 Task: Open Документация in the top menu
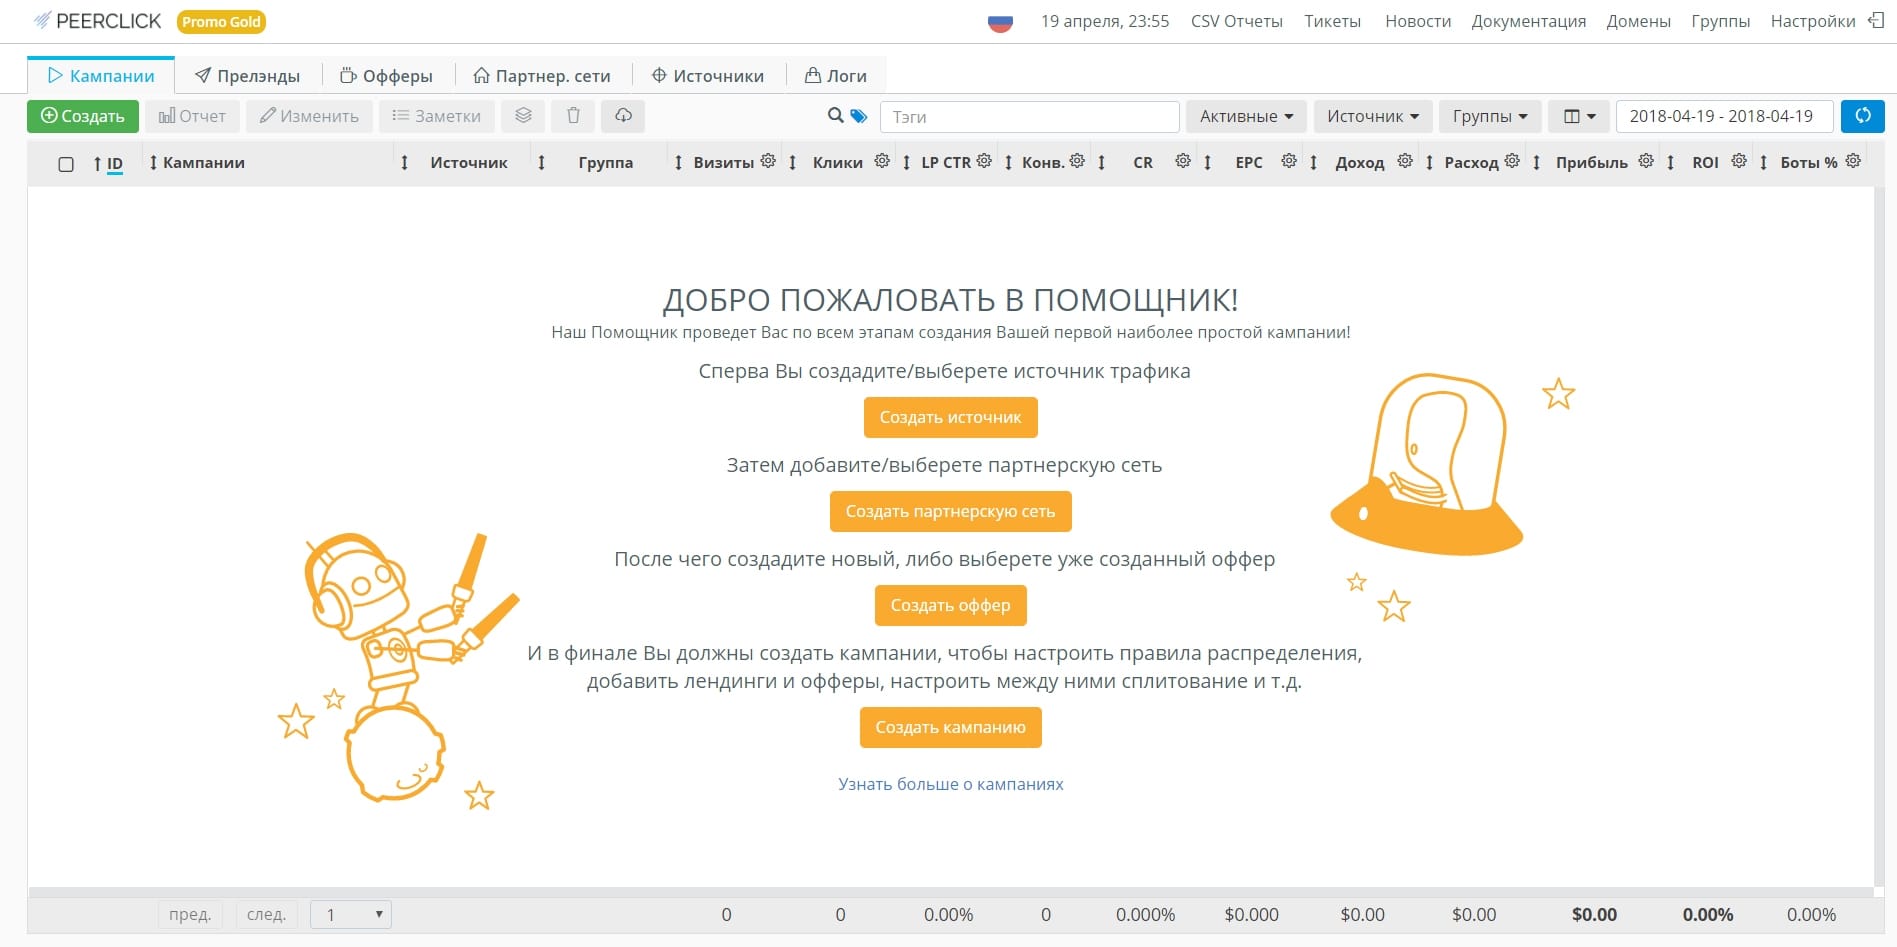point(1528,21)
